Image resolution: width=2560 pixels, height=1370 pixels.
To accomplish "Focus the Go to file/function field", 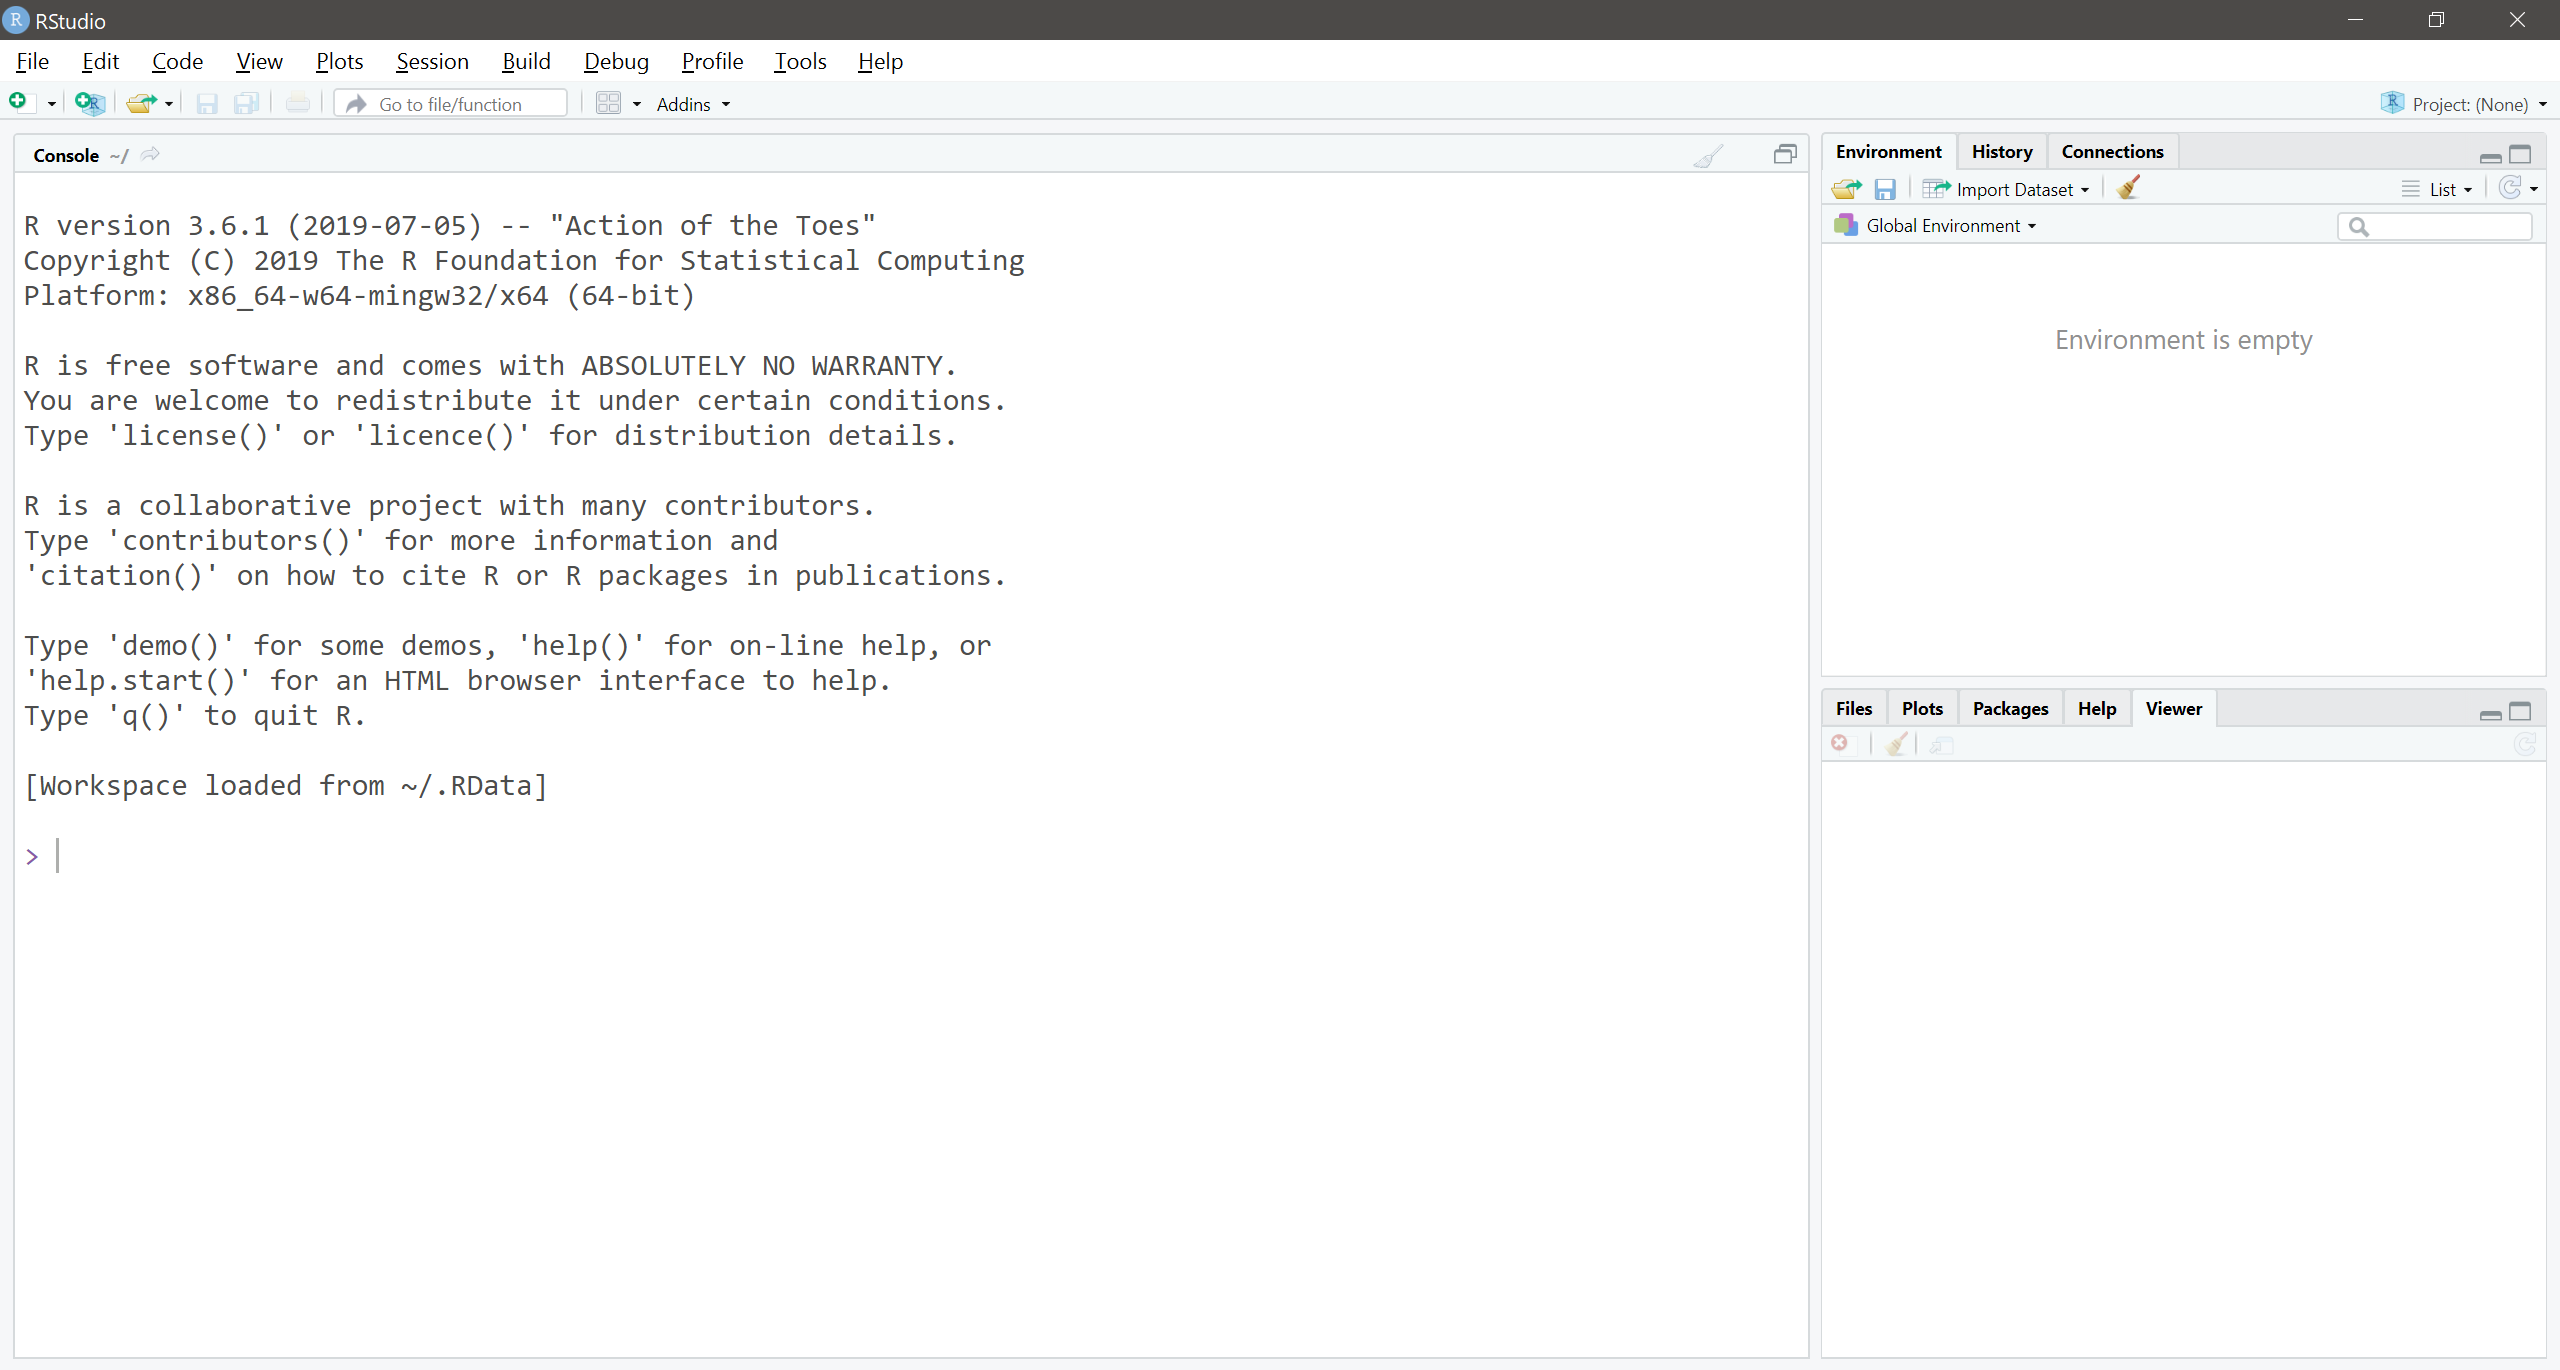I will pyautogui.click(x=451, y=104).
